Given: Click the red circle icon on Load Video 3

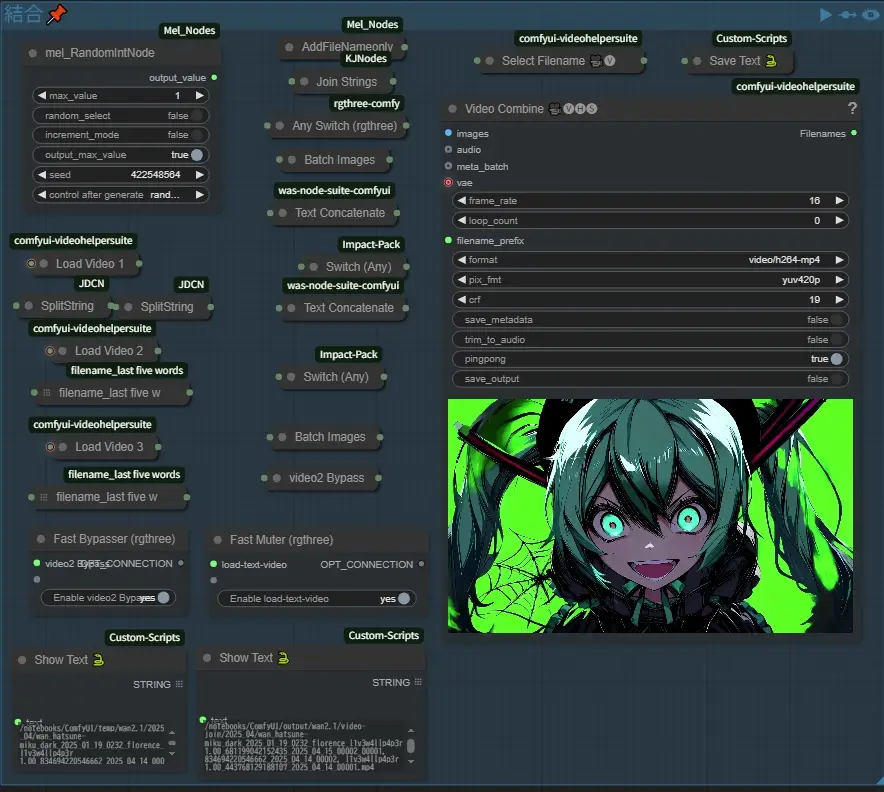Looking at the screenshot, I should point(50,447).
